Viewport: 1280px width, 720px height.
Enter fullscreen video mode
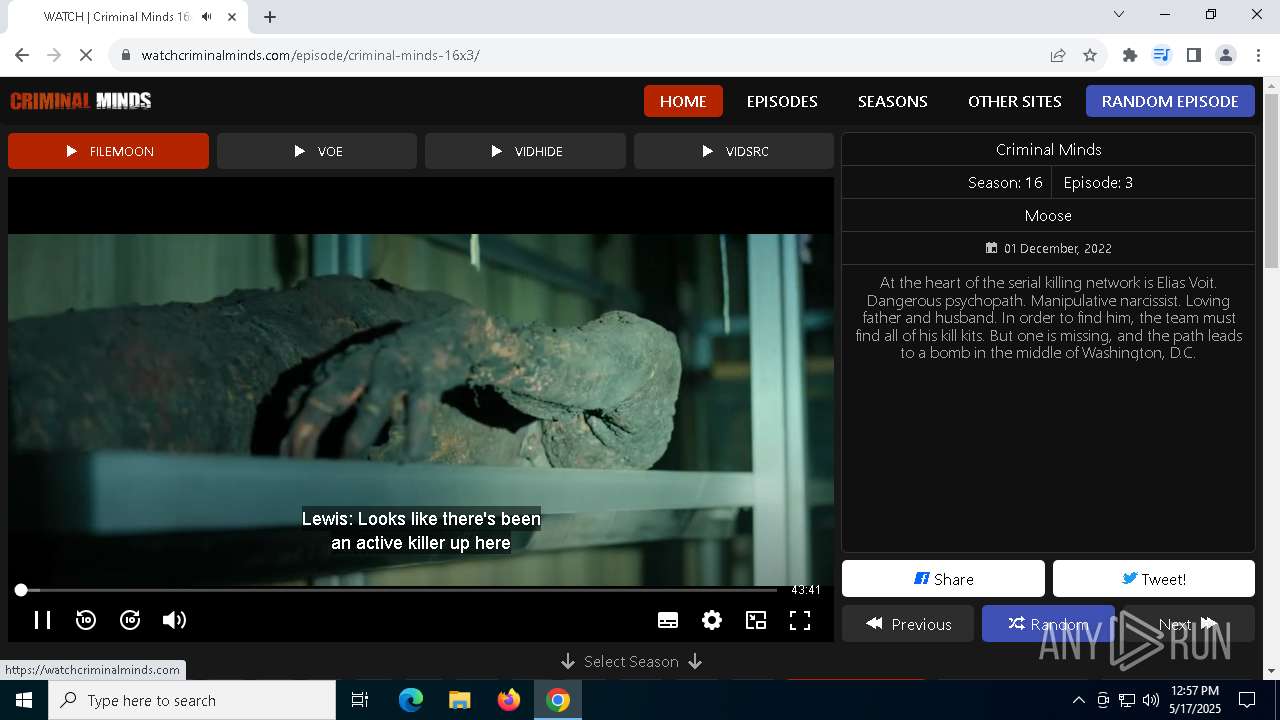[800, 620]
